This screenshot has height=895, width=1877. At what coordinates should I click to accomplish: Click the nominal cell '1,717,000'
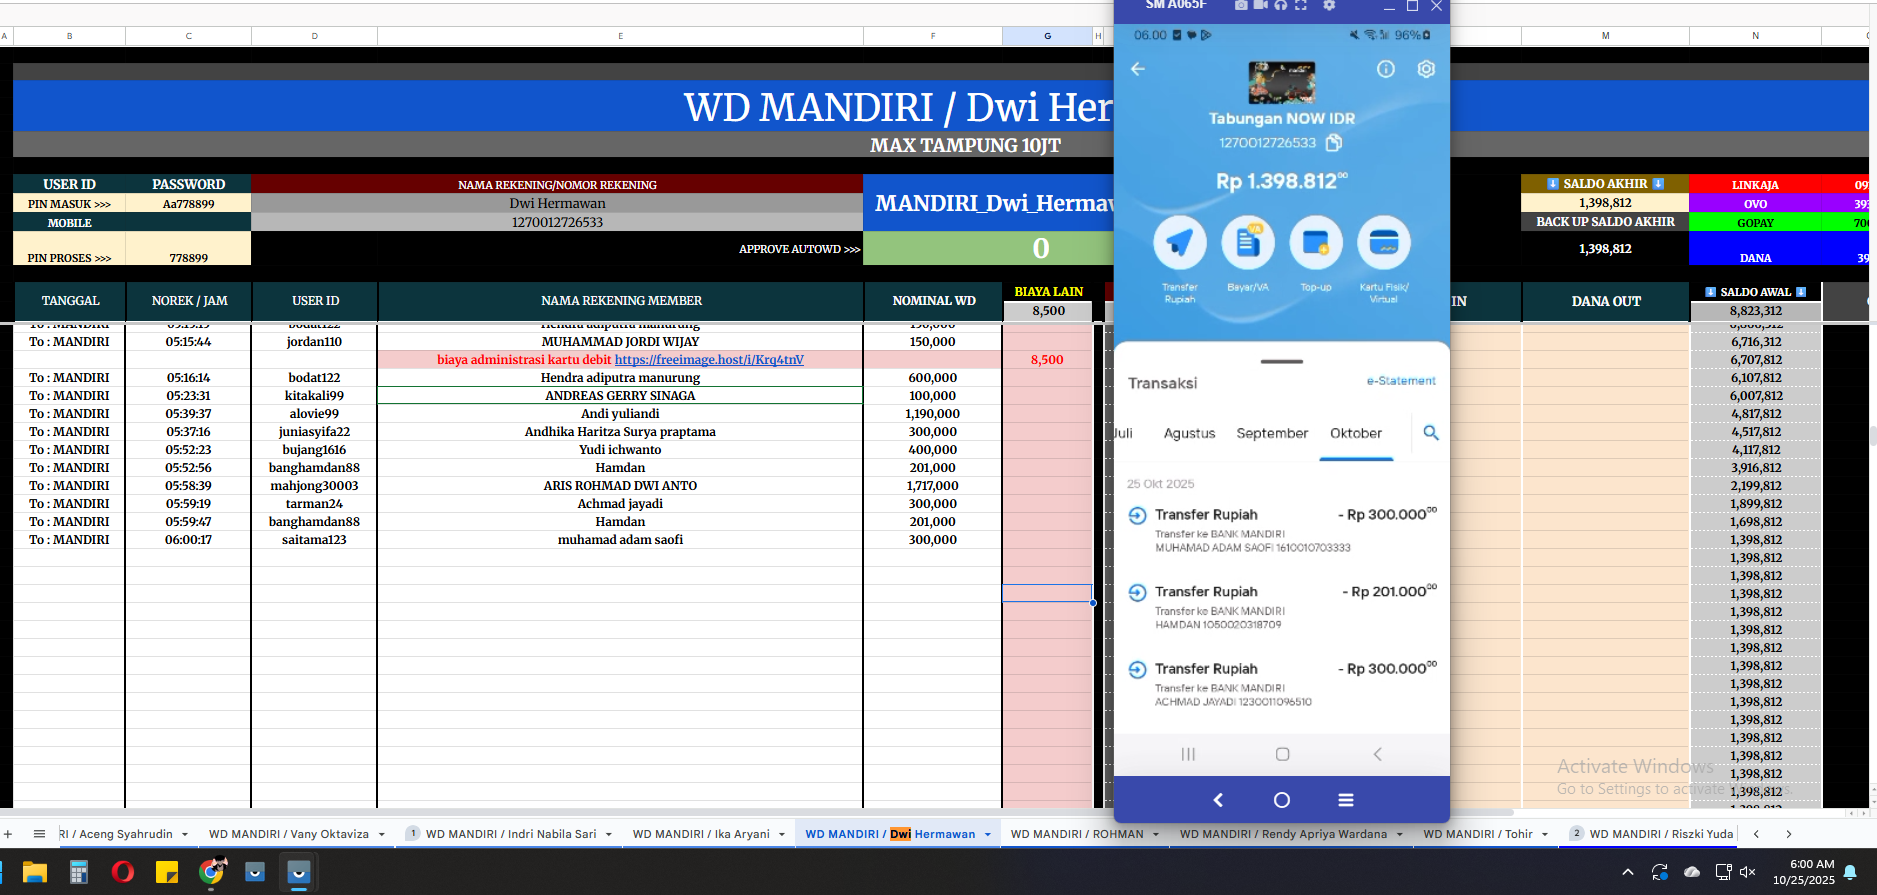tap(933, 486)
